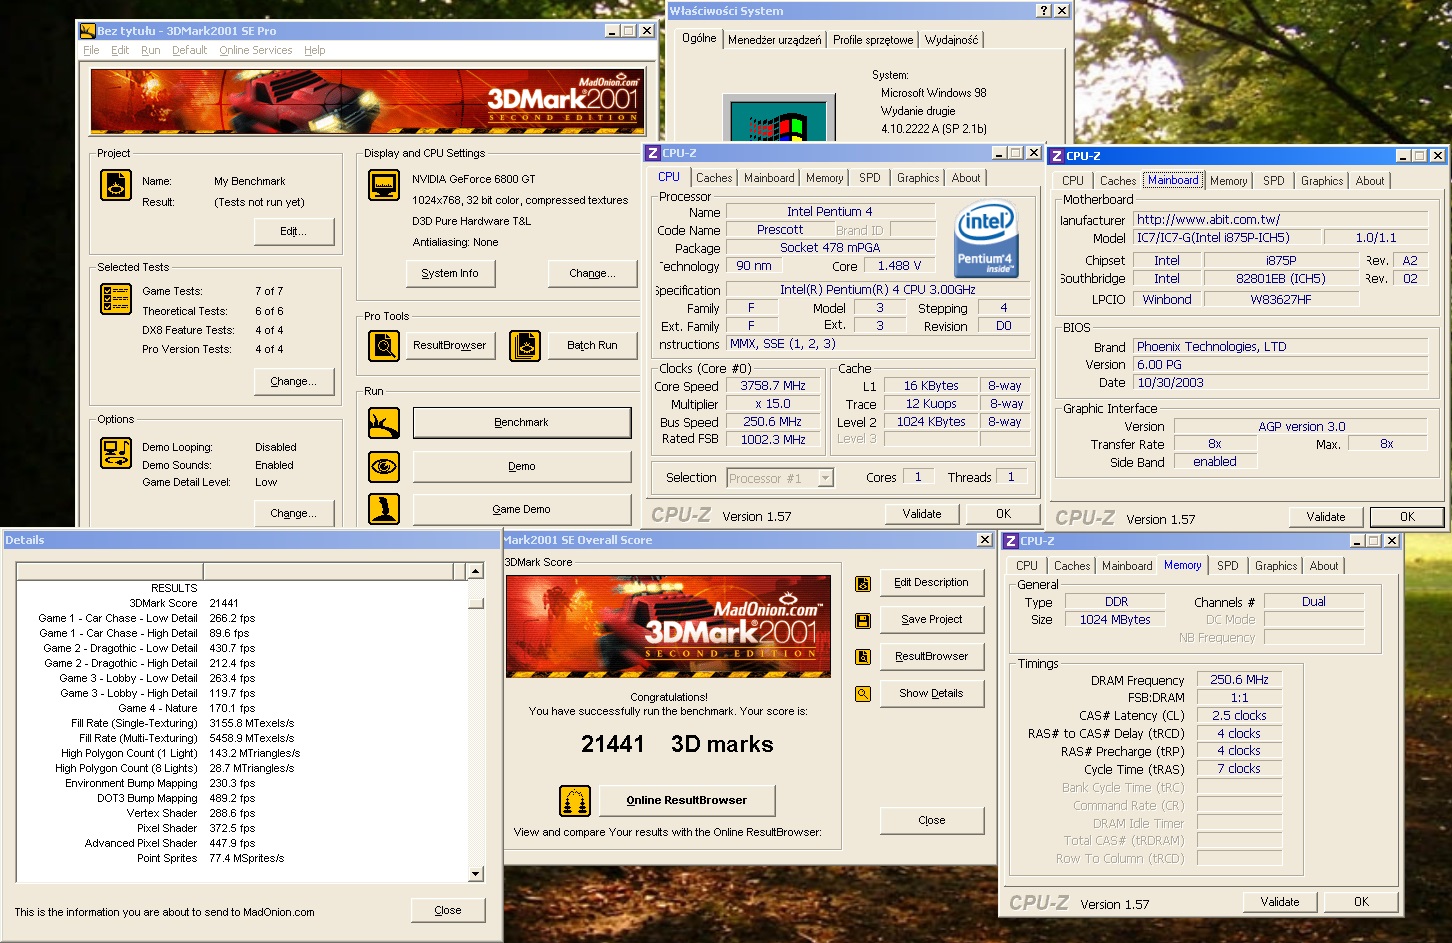This screenshot has height=943, width=1452.
Task: Click the Display and CPU Settings monitor icon
Action: coord(384,185)
